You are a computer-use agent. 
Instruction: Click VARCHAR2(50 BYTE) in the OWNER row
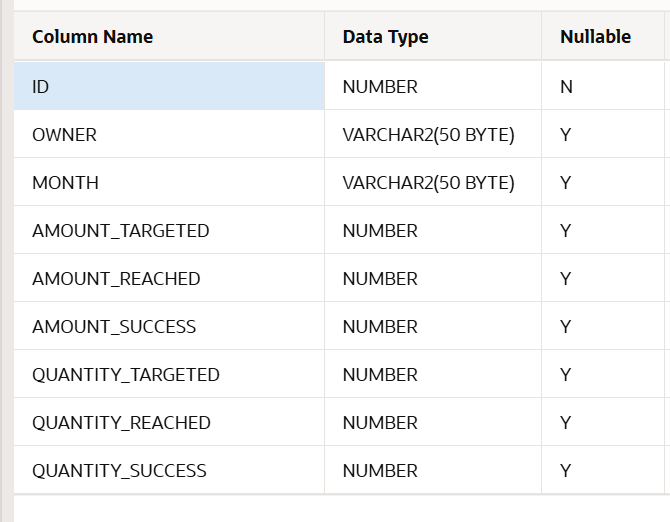coord(428,135)
